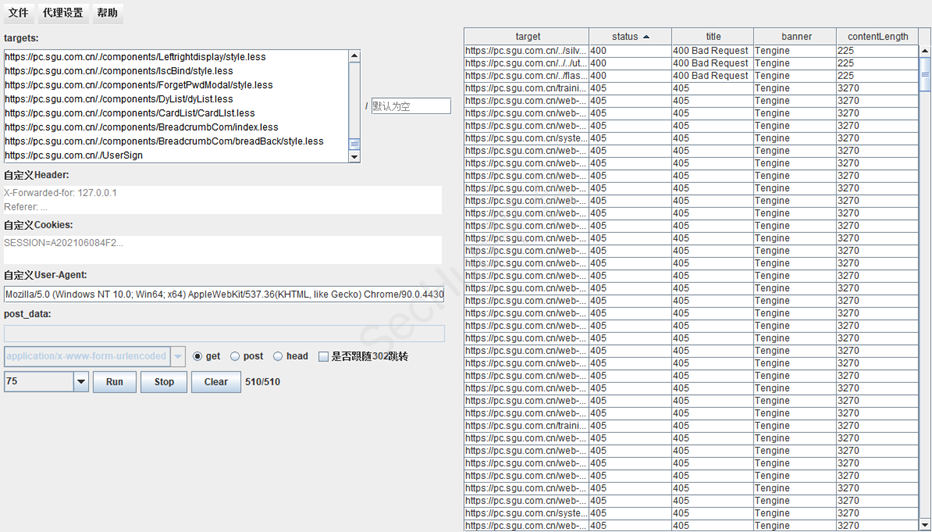
Task: Click the targets list scroll down arrow
Action: pyautogui.click(x=354, y=156)
